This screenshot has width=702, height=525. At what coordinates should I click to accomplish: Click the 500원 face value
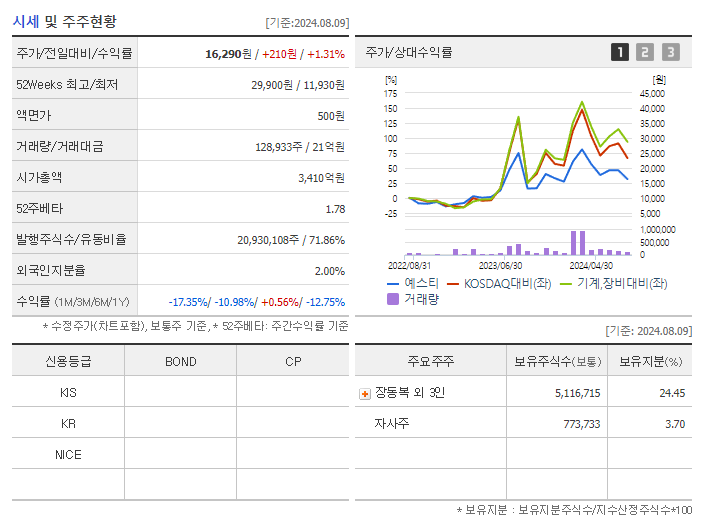point(331,116)
